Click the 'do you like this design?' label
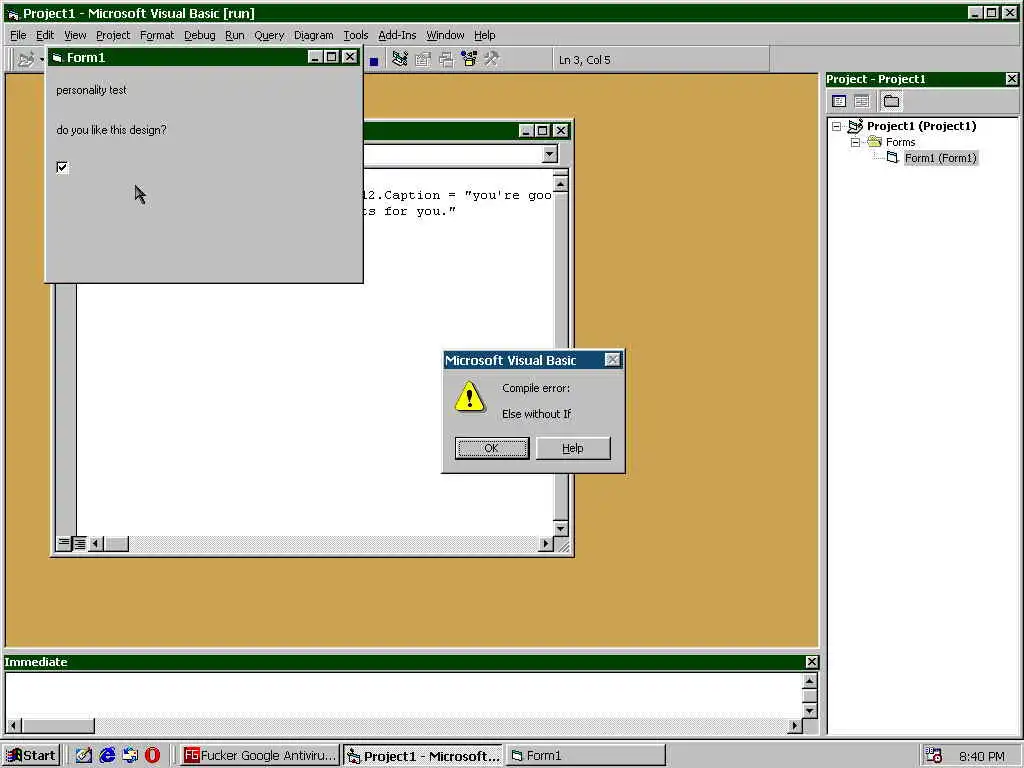Screen dimensions: 1024x768 [x=111, y=130]
